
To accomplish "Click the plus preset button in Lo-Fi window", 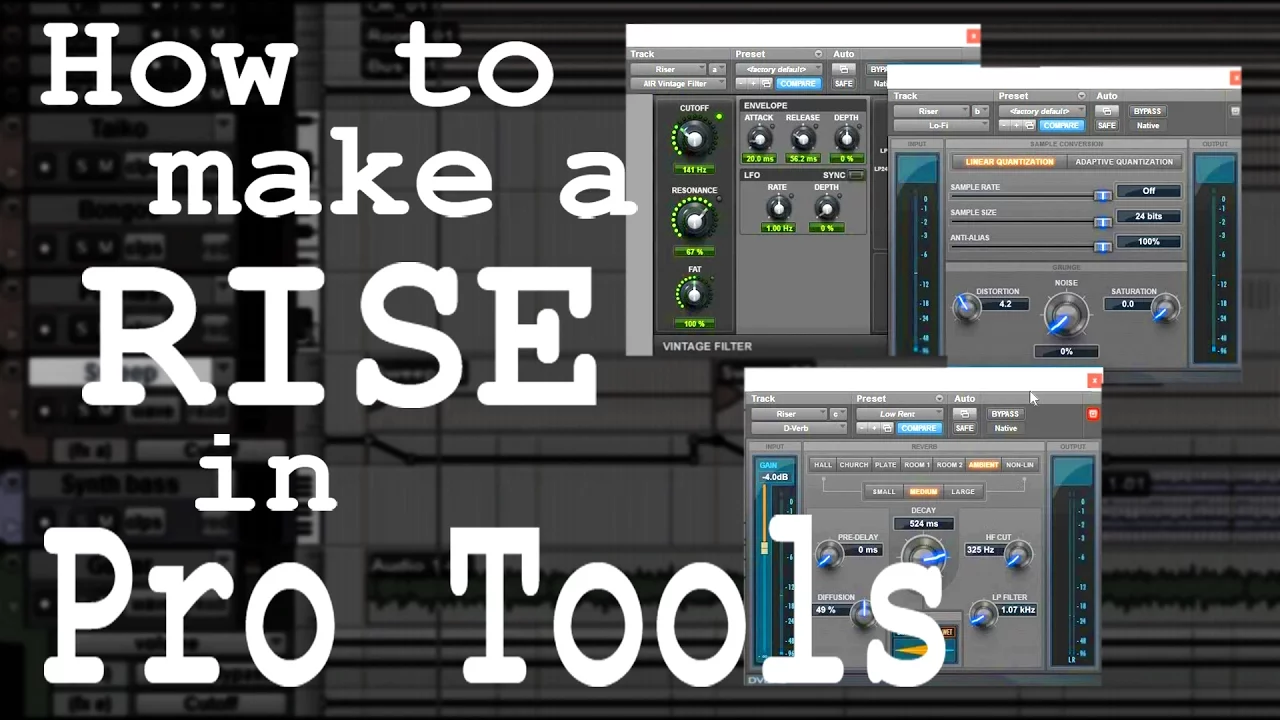I will point(1016,126).
